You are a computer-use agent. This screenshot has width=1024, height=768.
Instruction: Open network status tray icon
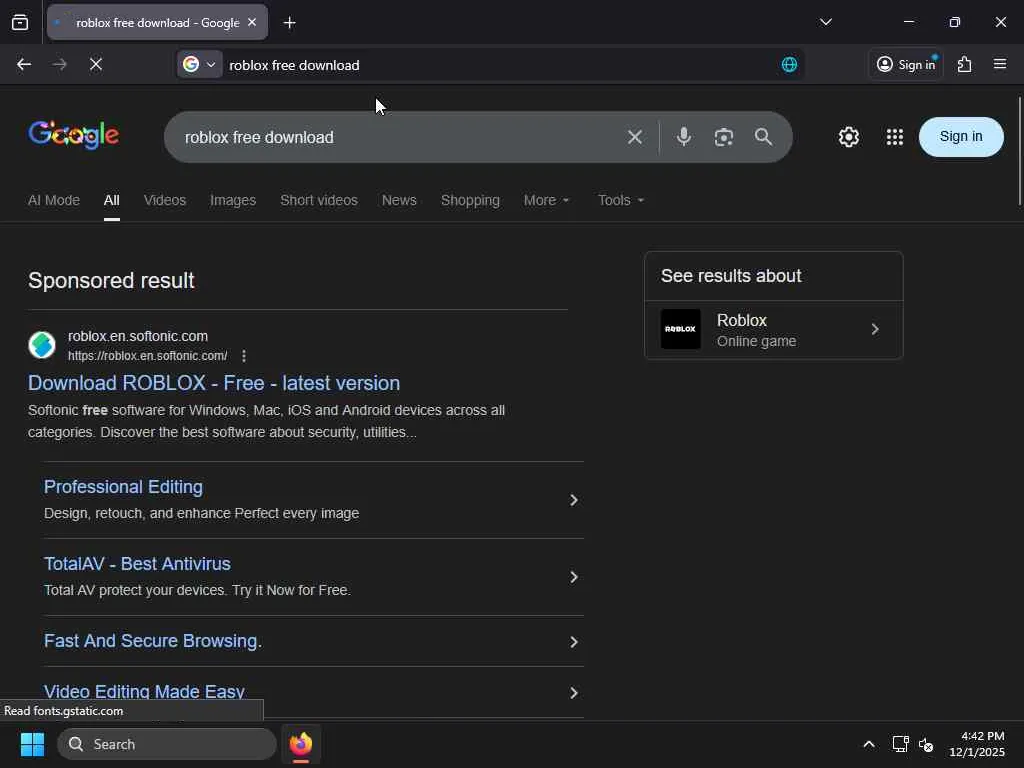tap(900, 744)
